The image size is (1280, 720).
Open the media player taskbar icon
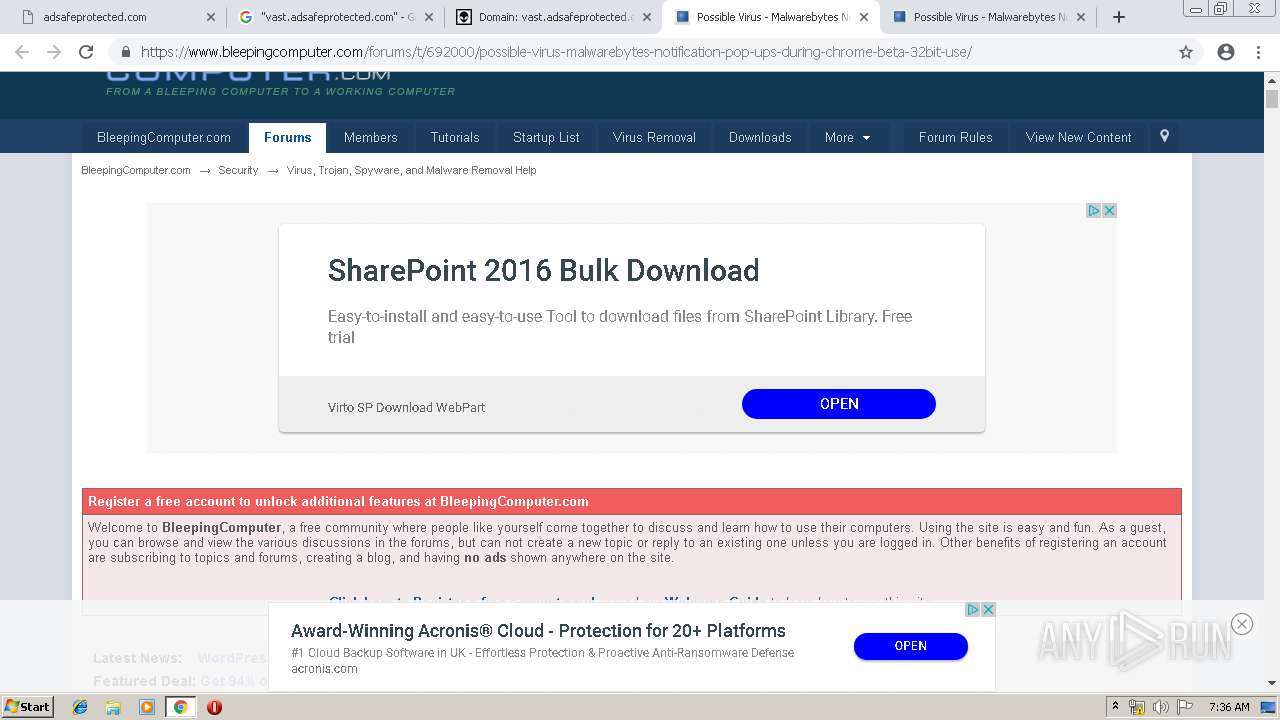147,707
